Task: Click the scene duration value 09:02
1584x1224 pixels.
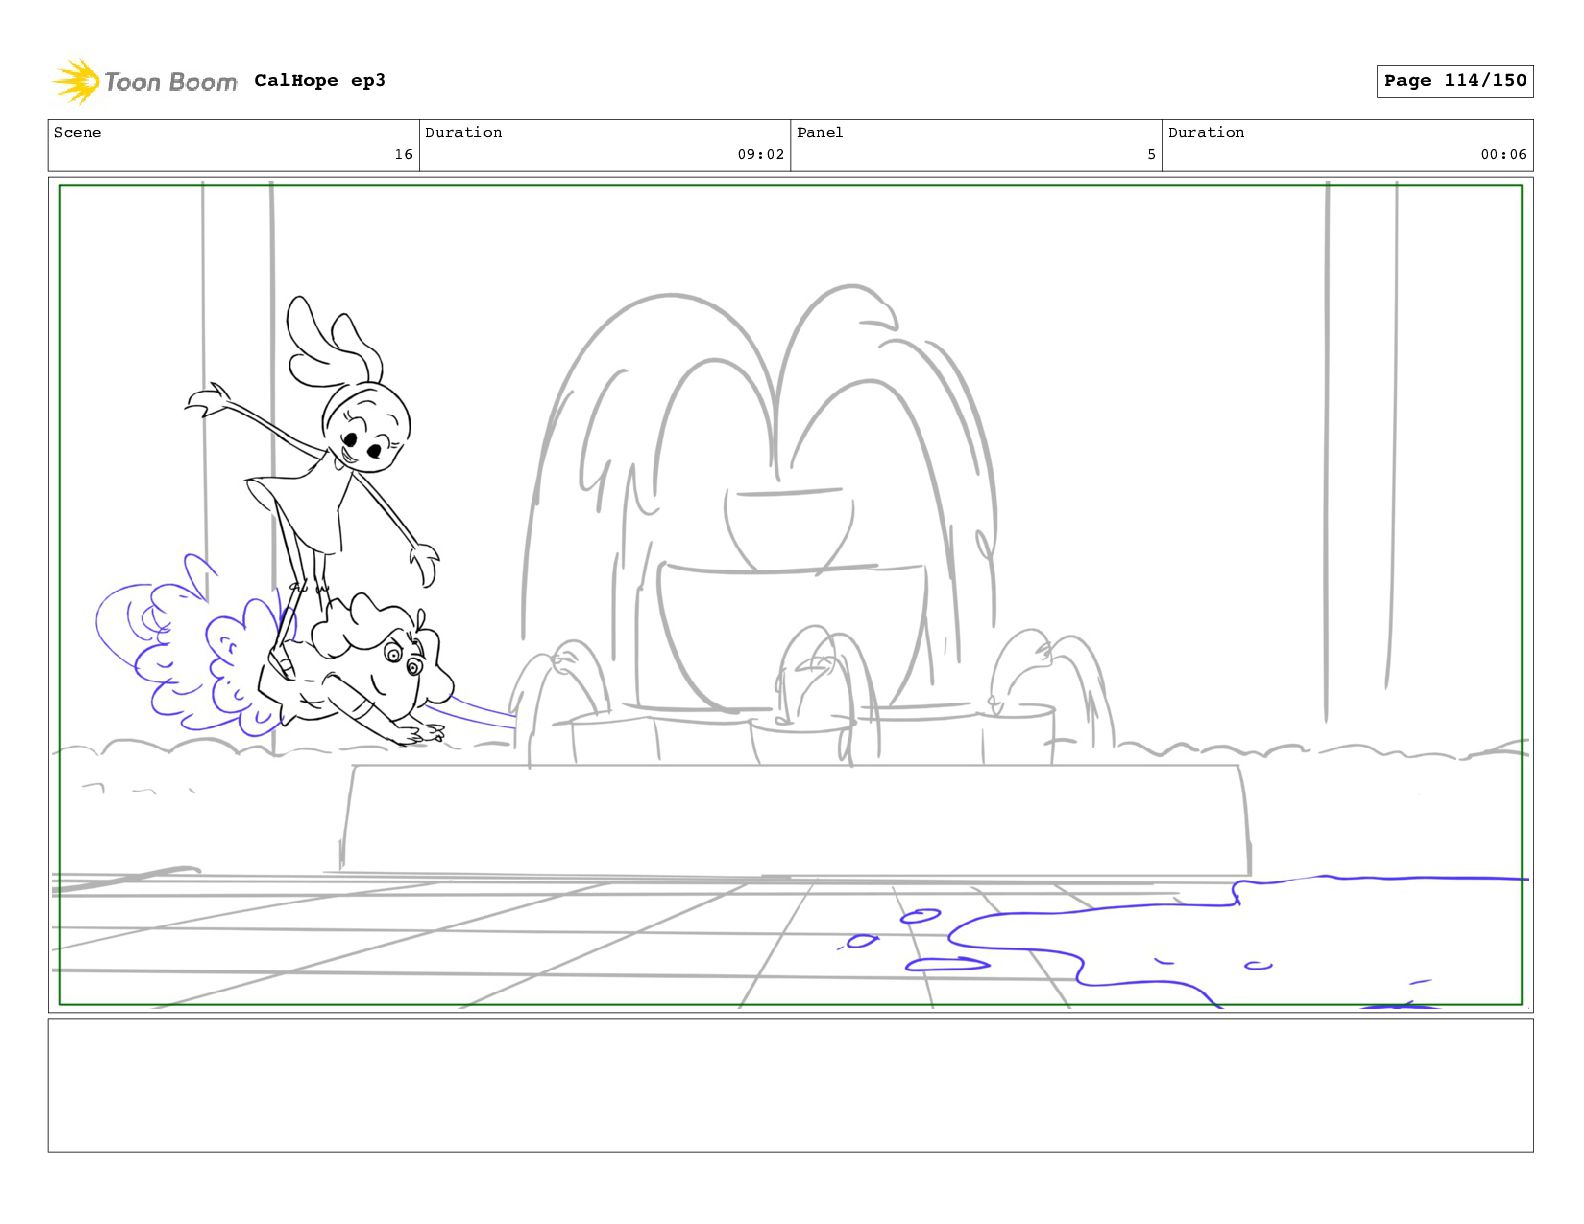Action: pos(761,154)
